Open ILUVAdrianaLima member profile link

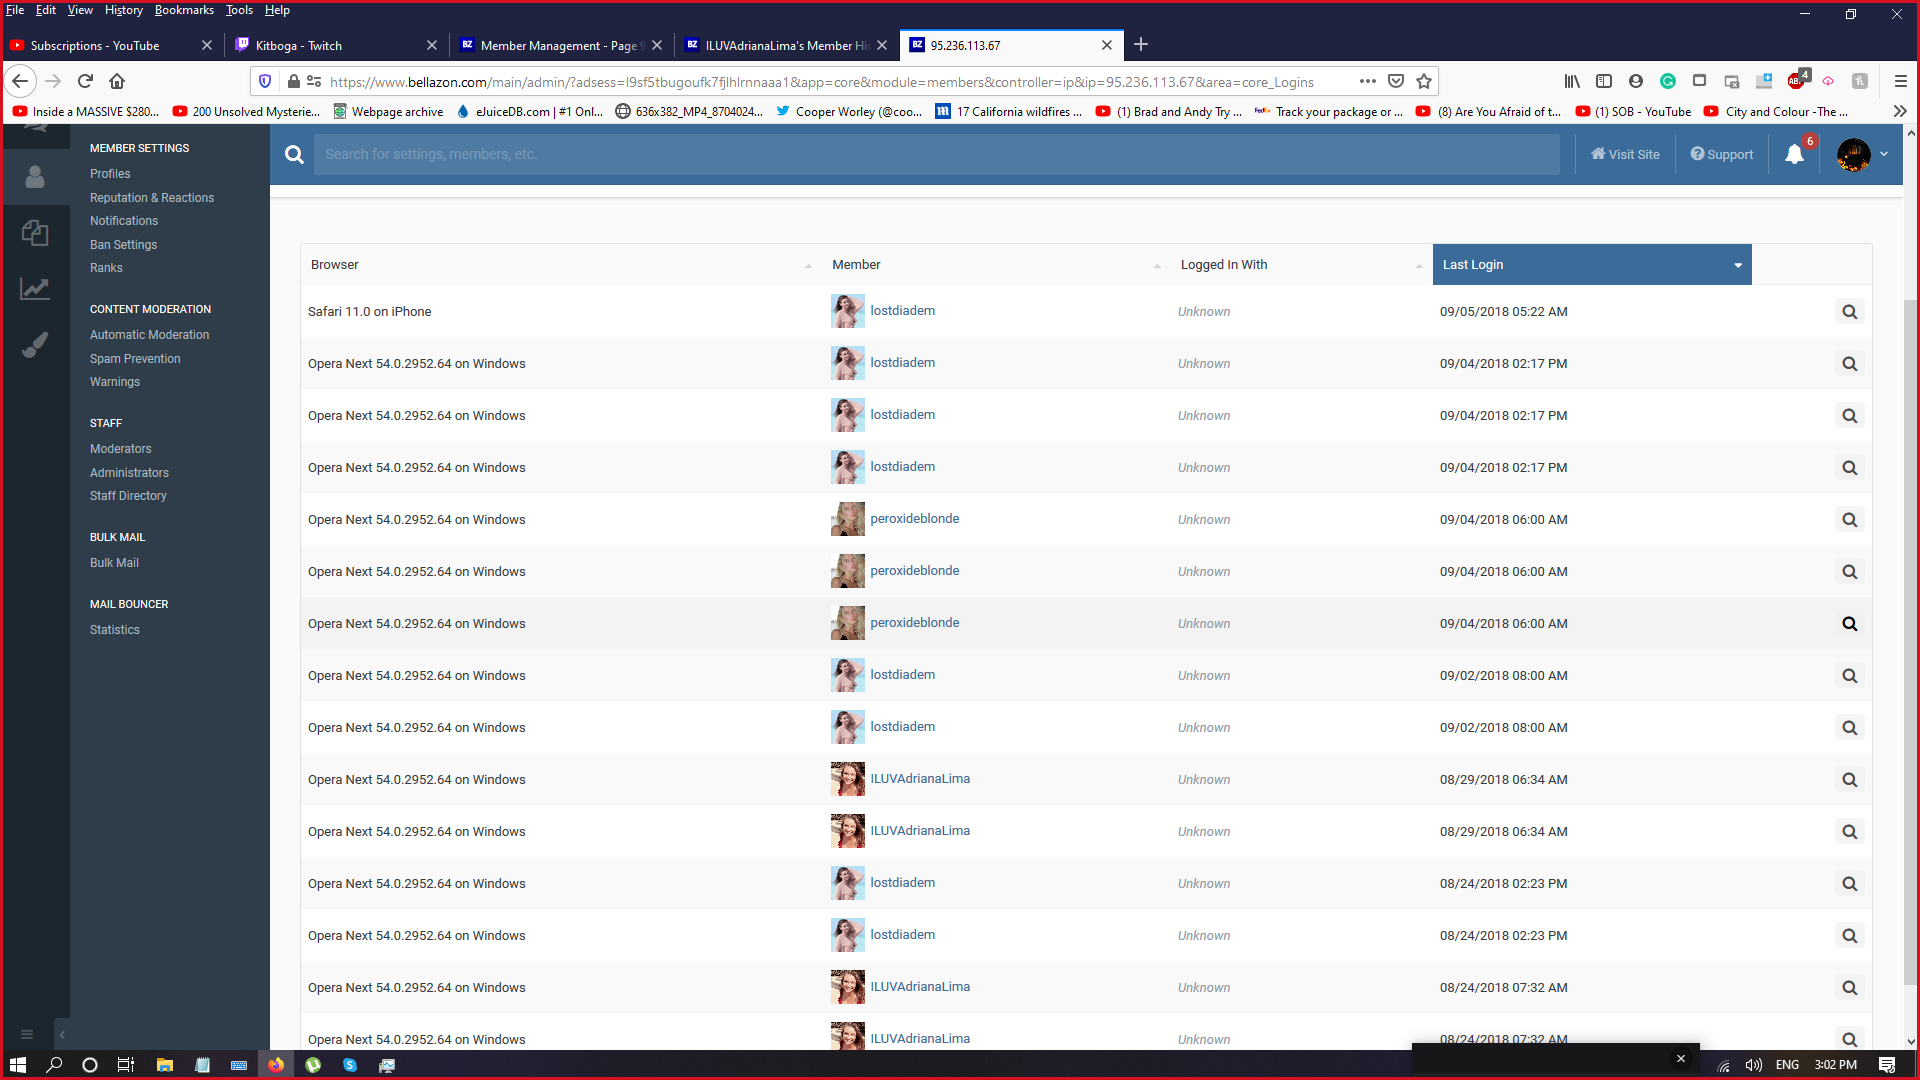point(919,779)
